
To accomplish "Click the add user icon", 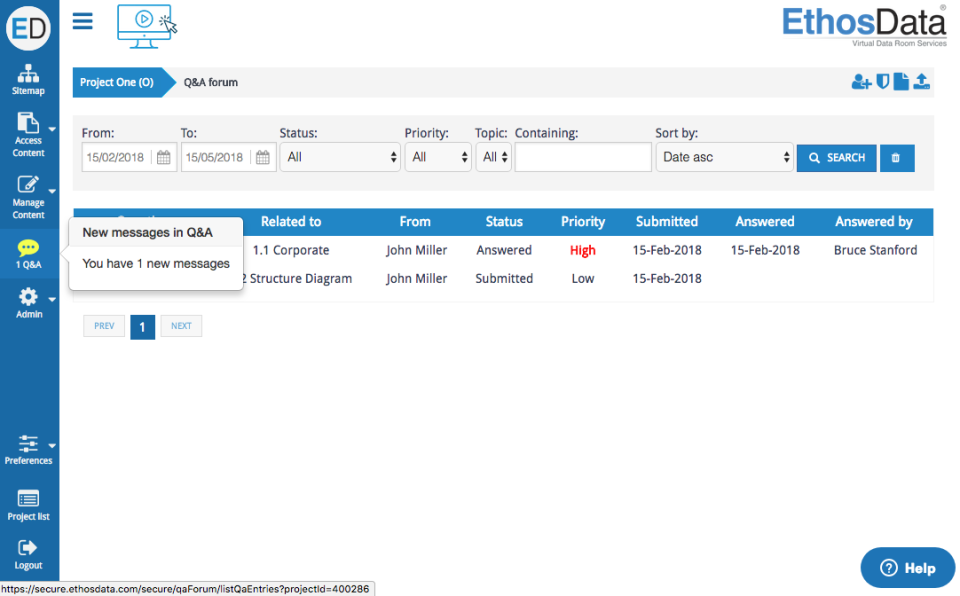I will click(861, 82).
